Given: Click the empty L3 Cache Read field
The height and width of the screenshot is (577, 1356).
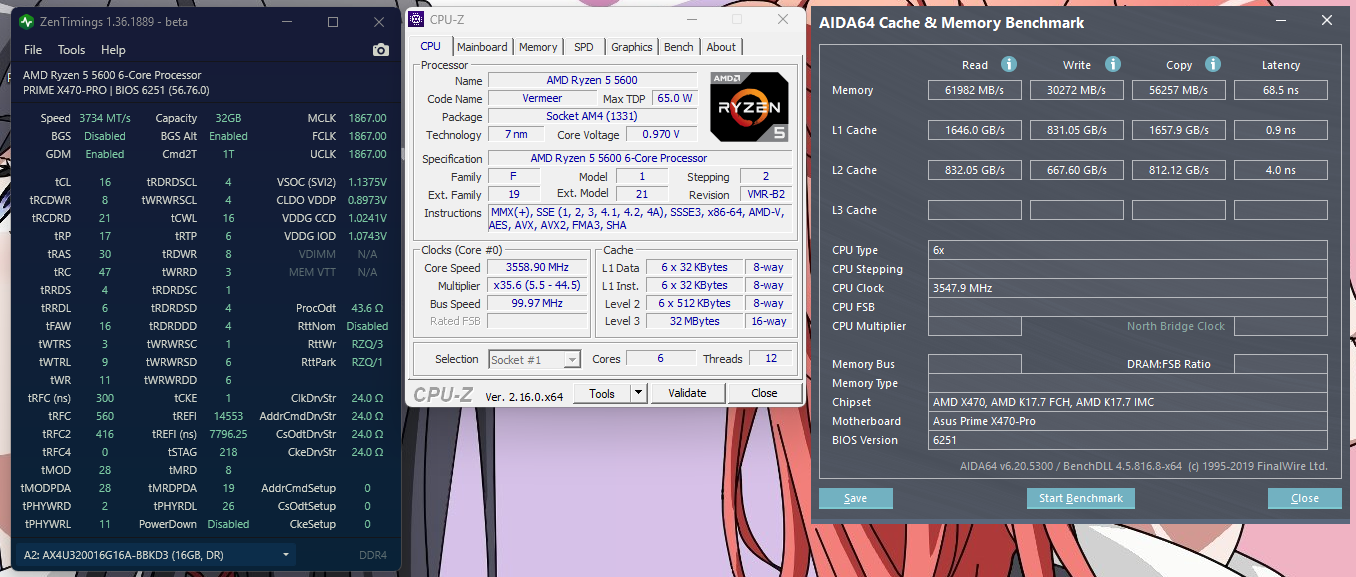Looking at the screenshot, I should (x=975, y=210).
